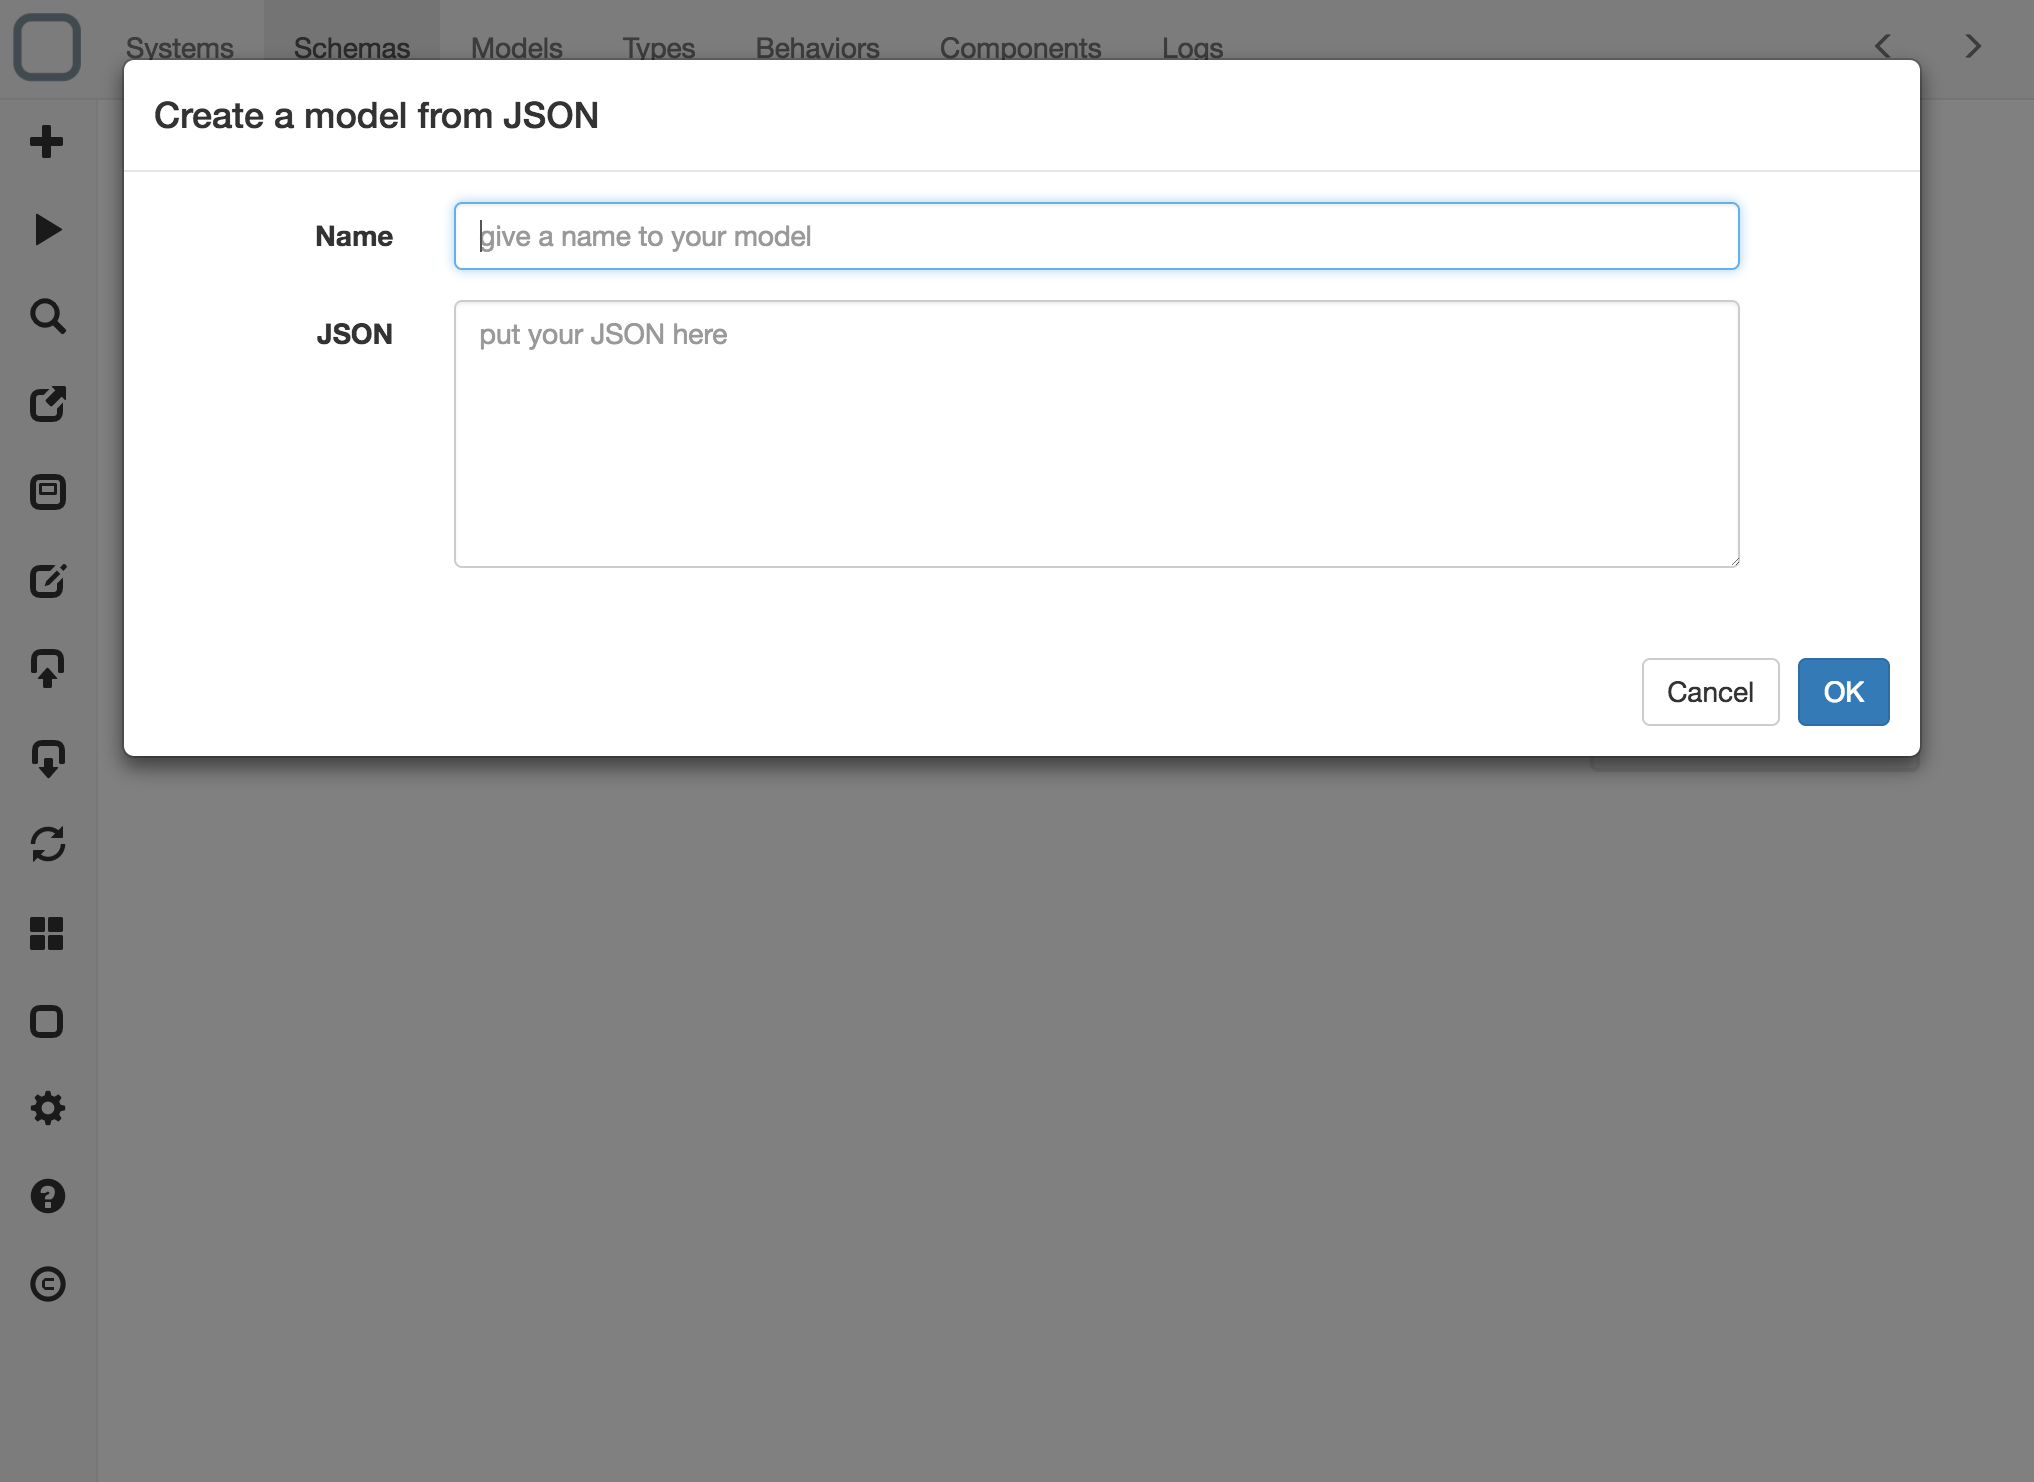Select the upload cloud arrow icon
Screen dimensions: 2034x1482
click(47, 668)
